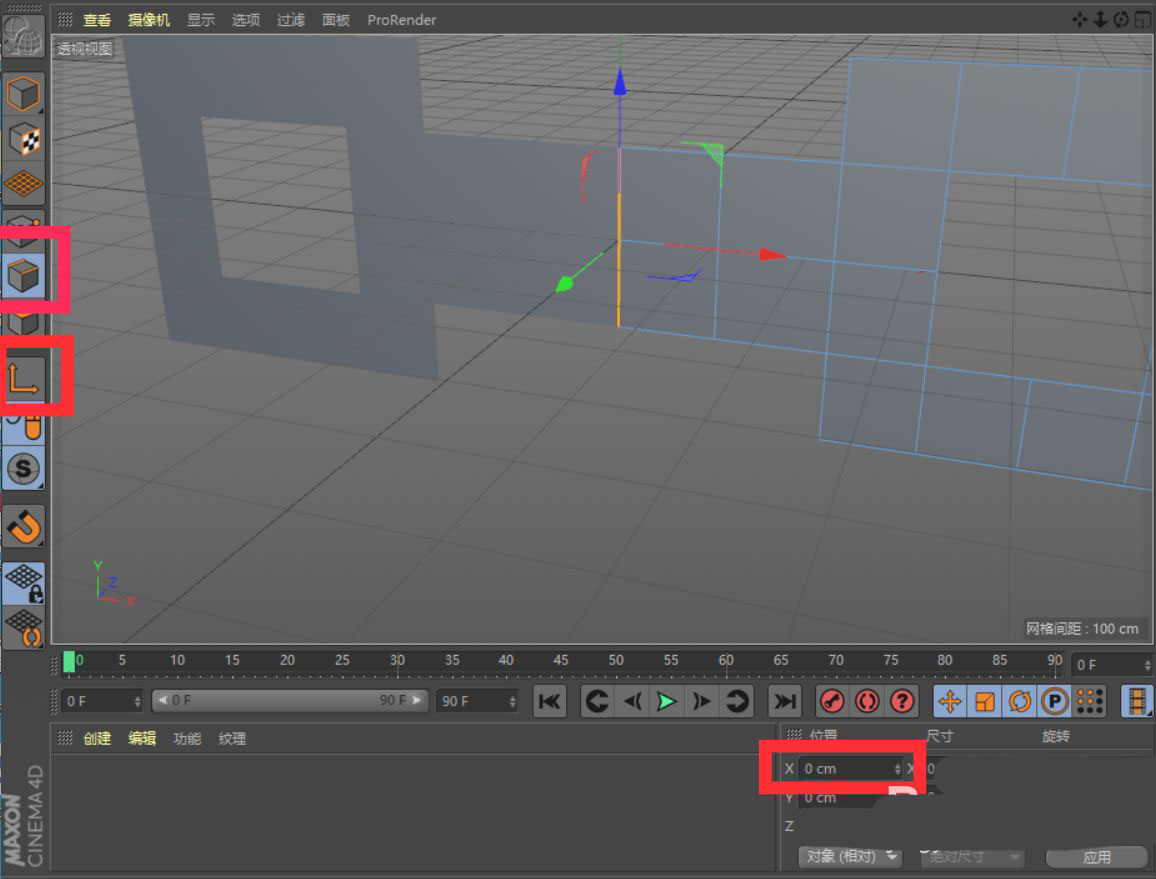The width and height of the screenshot is (1156, 879).
Task: Toggle Position keyframe recording (move arrows)
Action: [x=949, y=701]
